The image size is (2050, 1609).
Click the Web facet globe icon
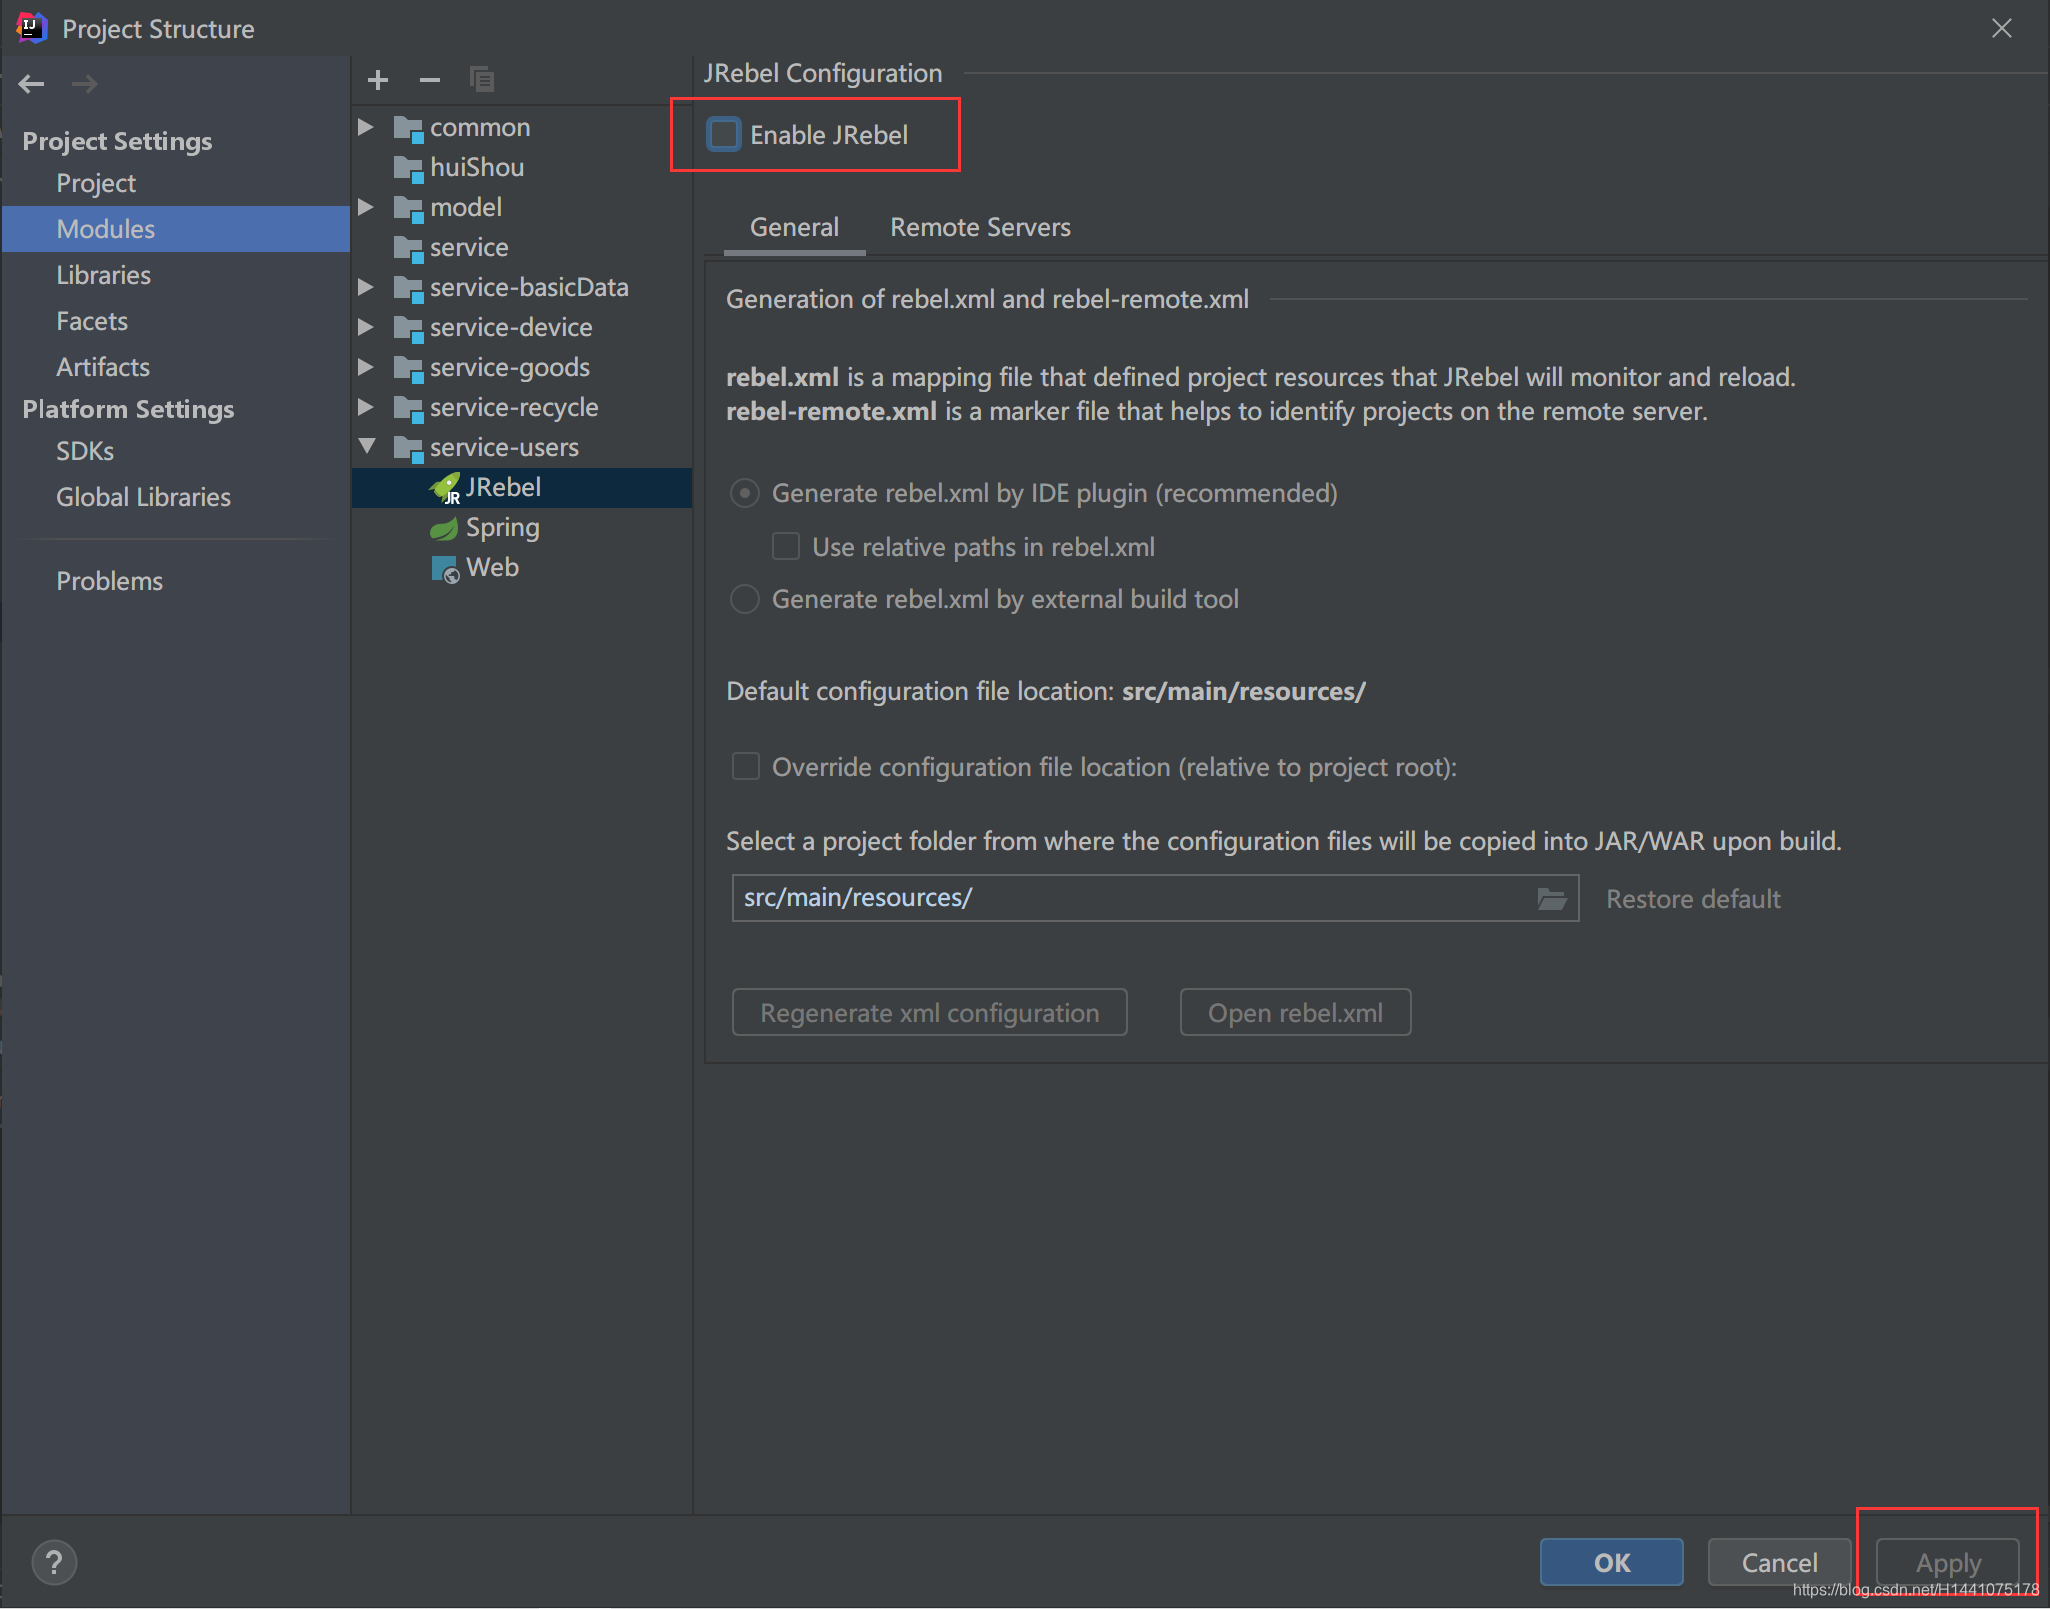click(445, 569)
